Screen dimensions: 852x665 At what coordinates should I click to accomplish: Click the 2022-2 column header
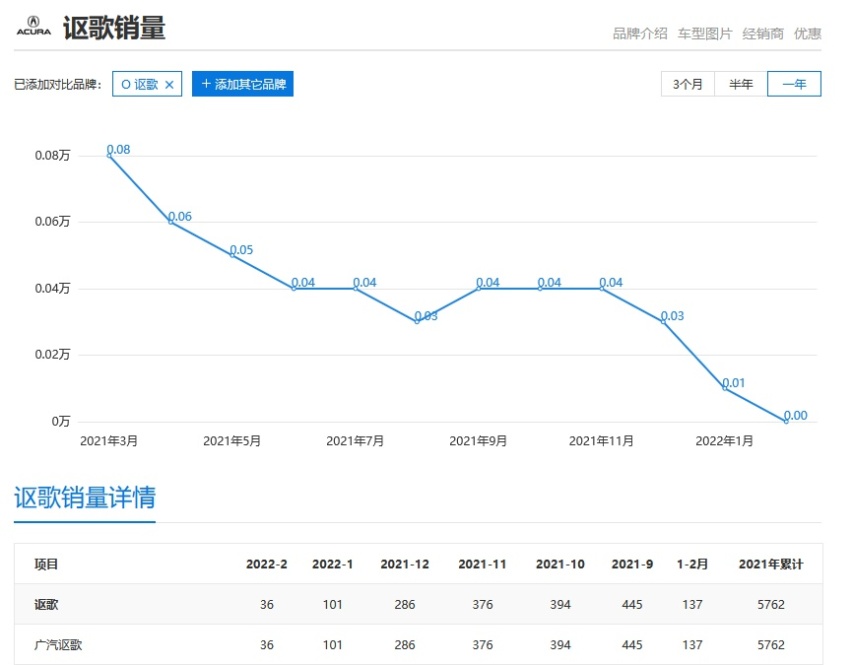pyautogui.click(x=266, y=564)
